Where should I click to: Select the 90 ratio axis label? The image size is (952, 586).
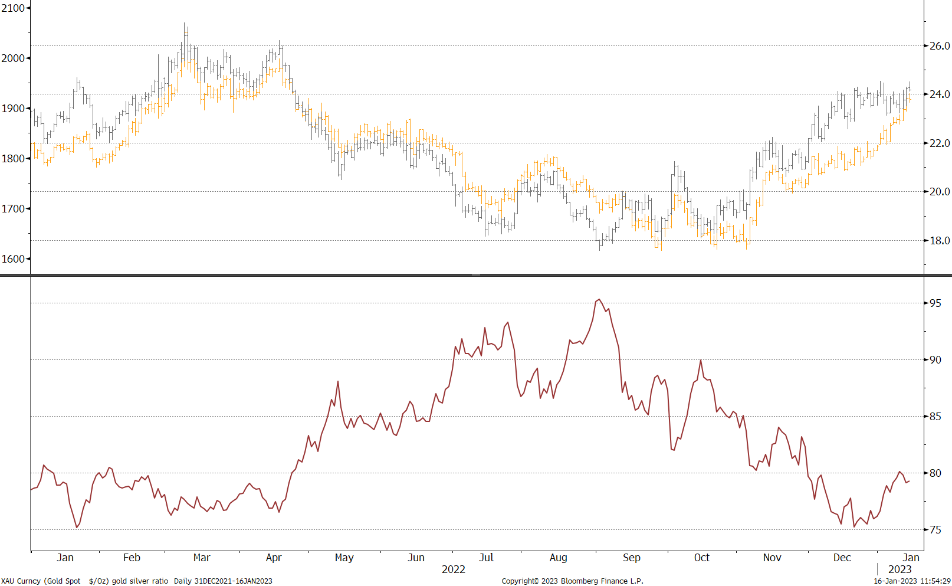(x=936, y=360)
